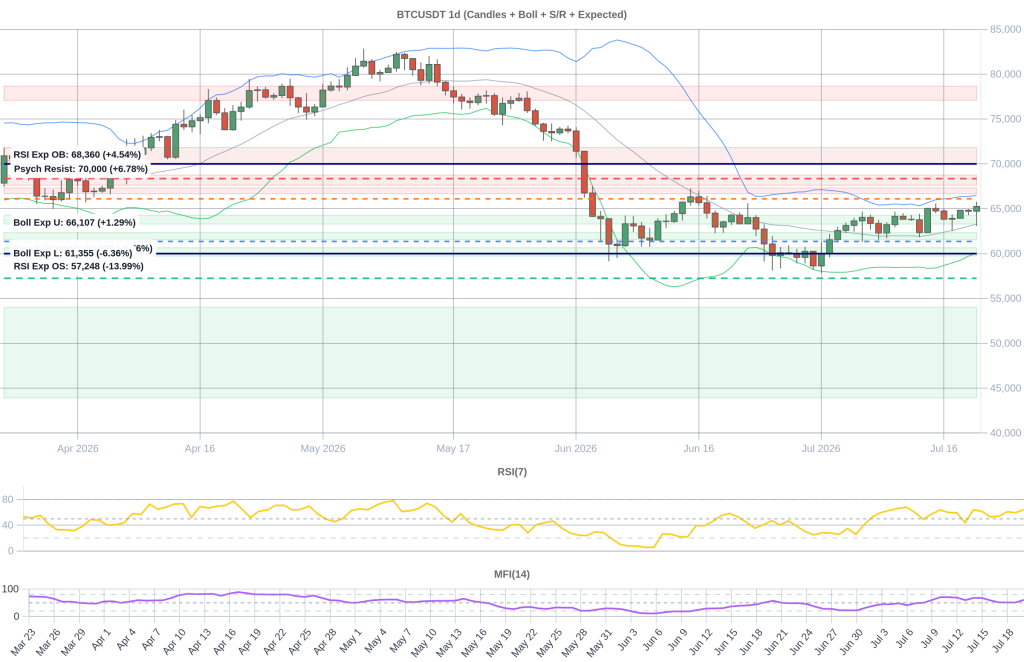Click the 85,000 price axis label
Viewport: 1024px width, 662px height.
[1005, 29]
